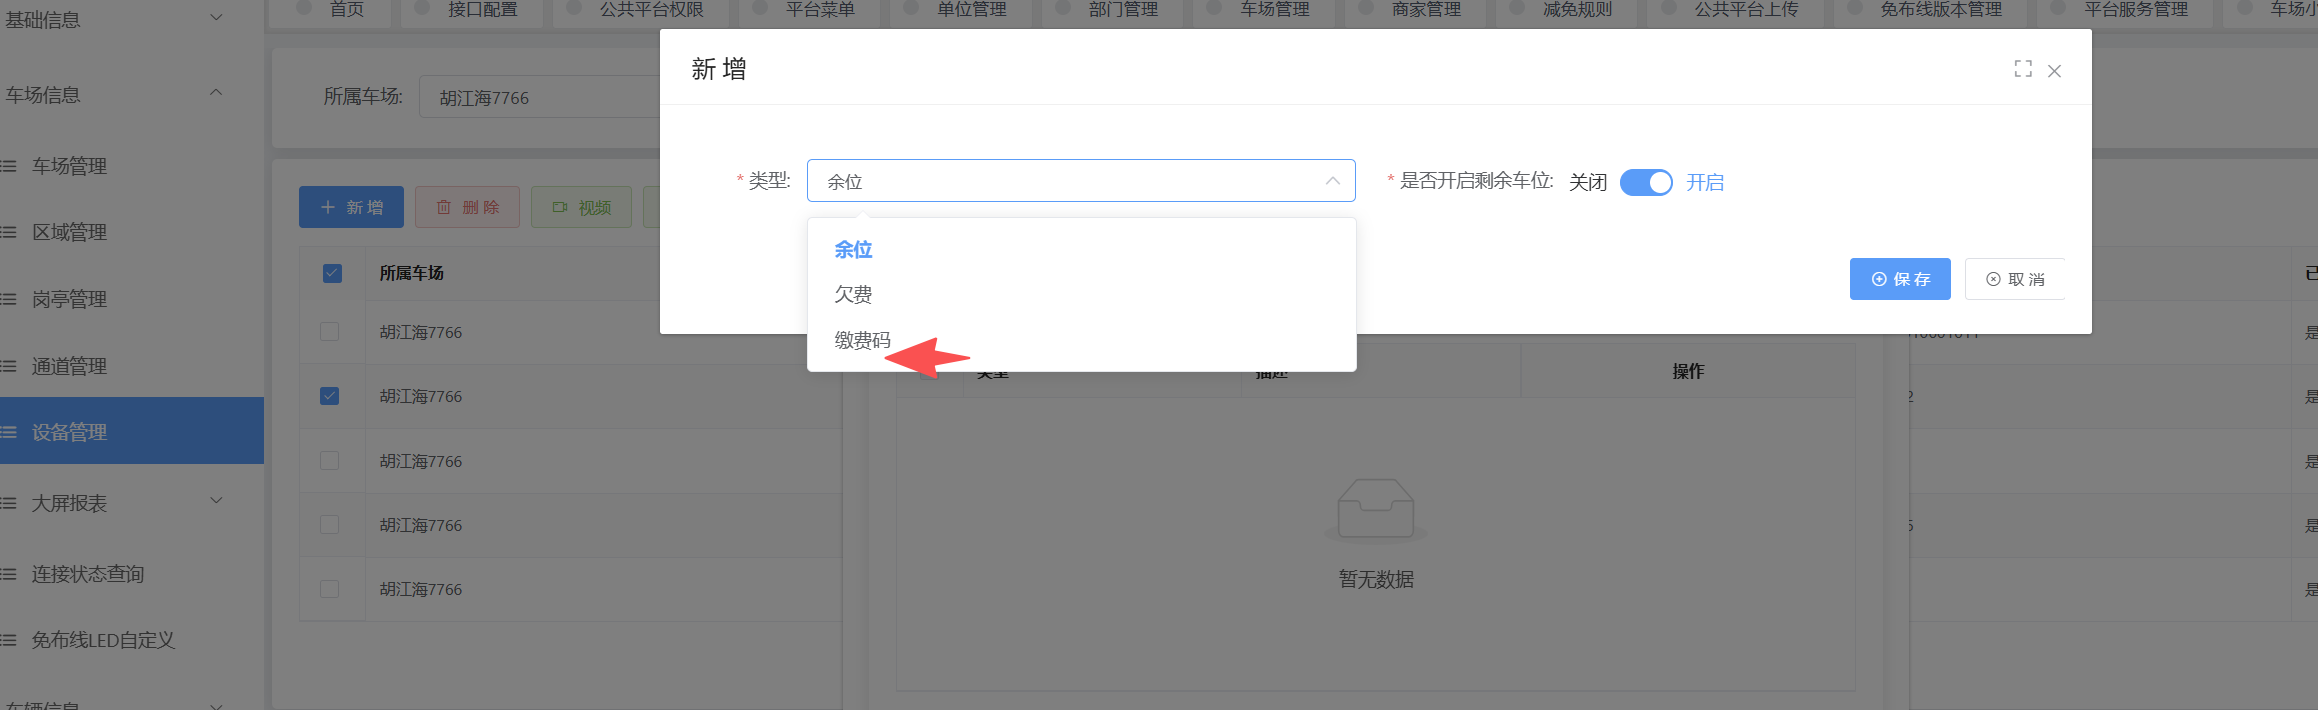Expand the 基础信息 sidebar section
This screenshot has width=2318, height=710.
point(132,19)
